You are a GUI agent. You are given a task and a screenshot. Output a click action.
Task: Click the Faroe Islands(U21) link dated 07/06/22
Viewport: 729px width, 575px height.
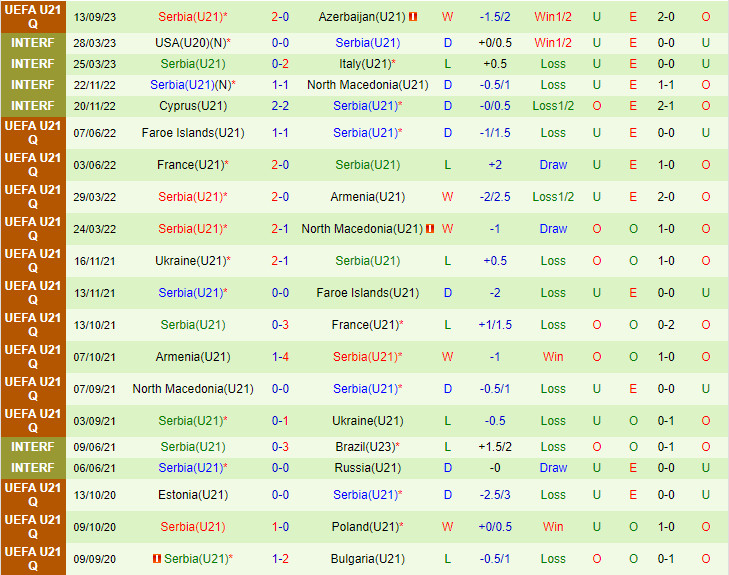tap(192, 133)
